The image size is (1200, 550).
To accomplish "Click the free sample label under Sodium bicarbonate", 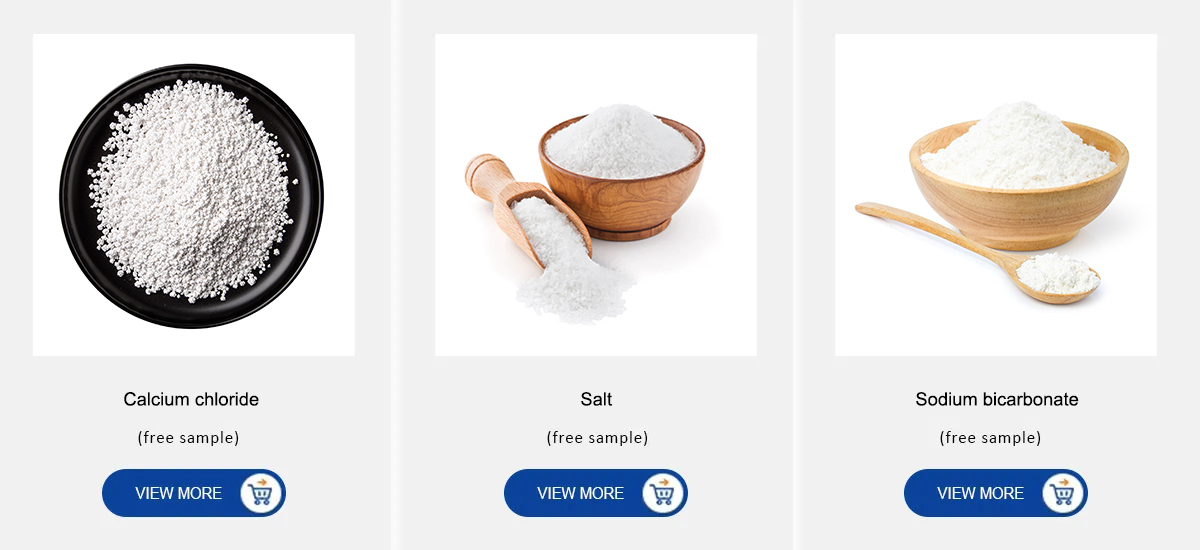I will (990, 437).
